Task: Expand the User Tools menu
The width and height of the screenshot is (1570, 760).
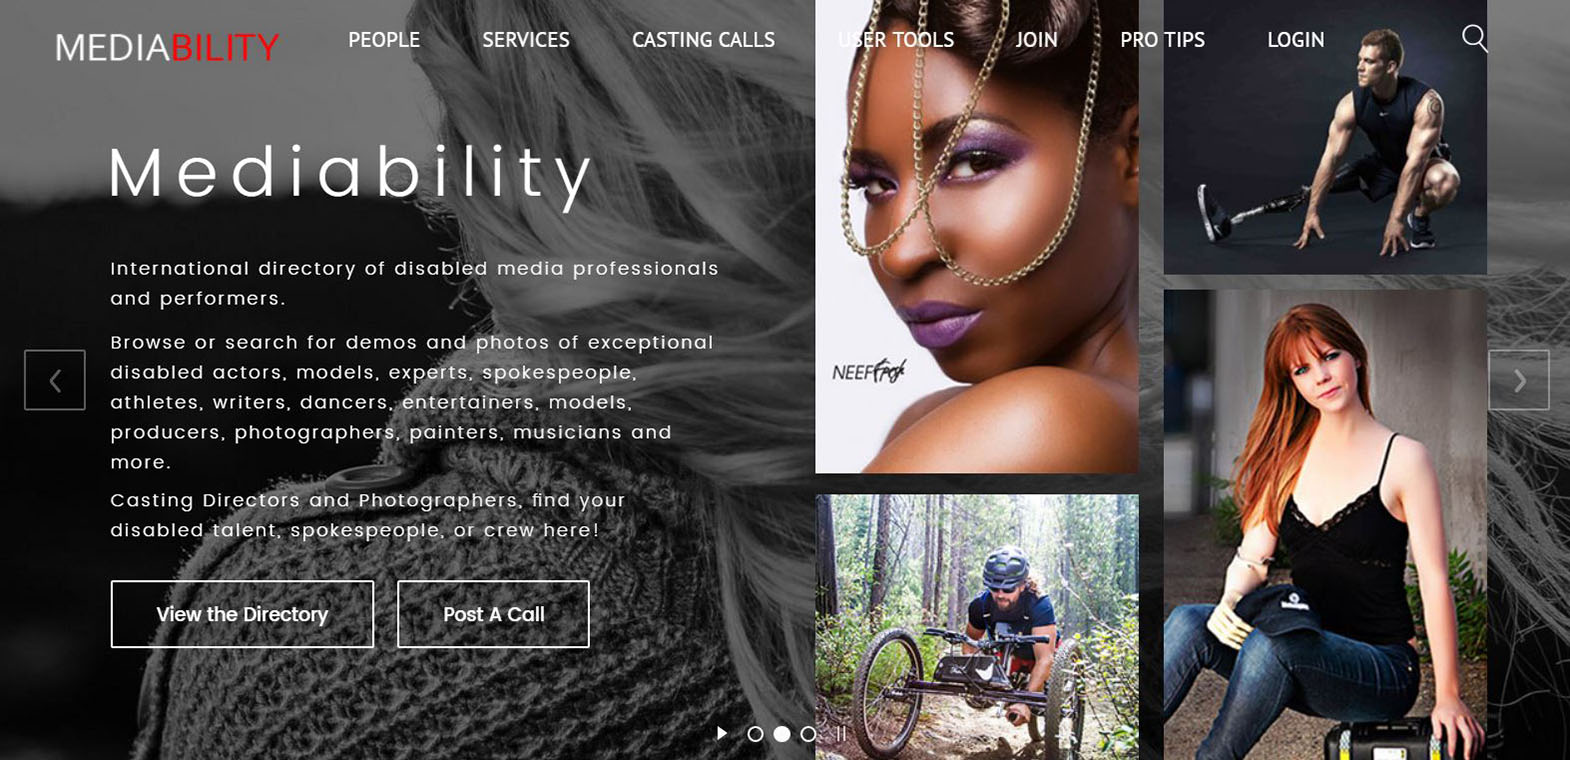Action: [896, 40]
